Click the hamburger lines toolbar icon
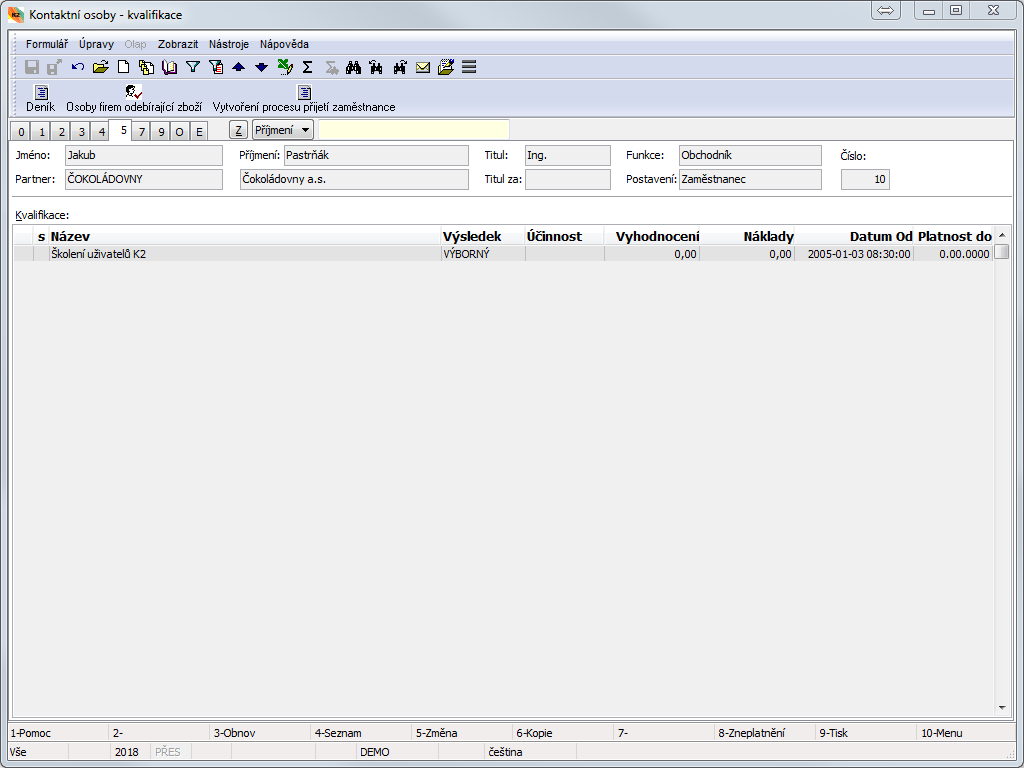The width and height of the screenshot is (1024, 768). point(468,67)
